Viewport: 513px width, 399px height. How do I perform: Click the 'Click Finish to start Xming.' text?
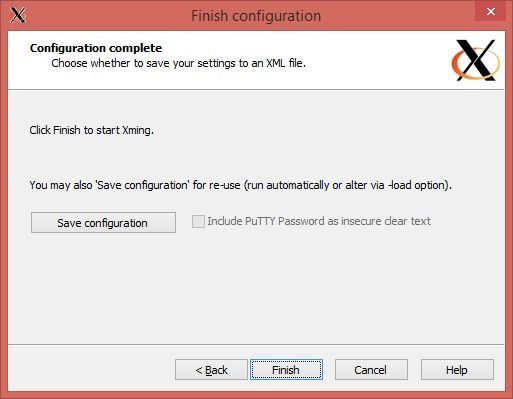[92, 130]
